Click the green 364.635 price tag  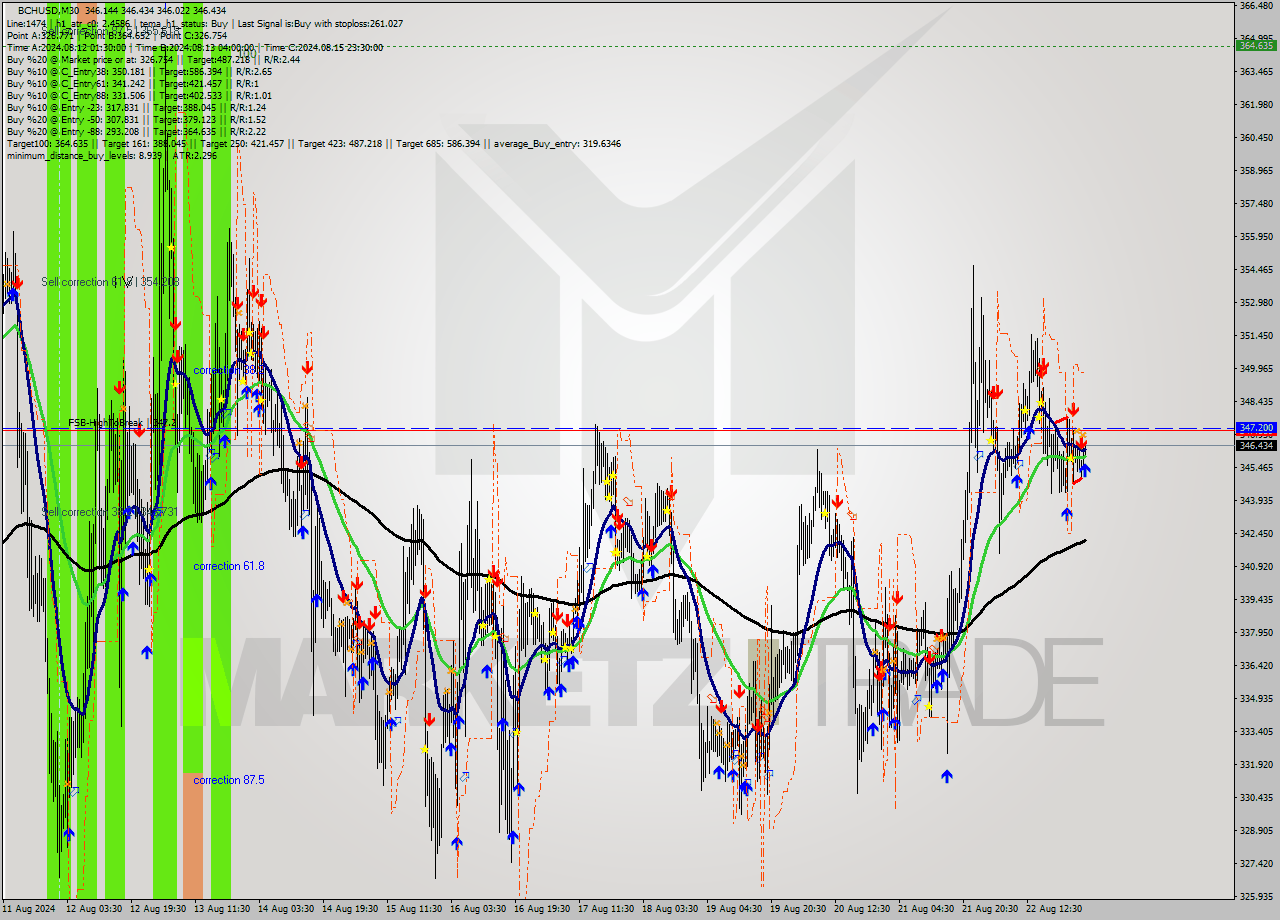pyautogui.click(x=1256, y=45)
